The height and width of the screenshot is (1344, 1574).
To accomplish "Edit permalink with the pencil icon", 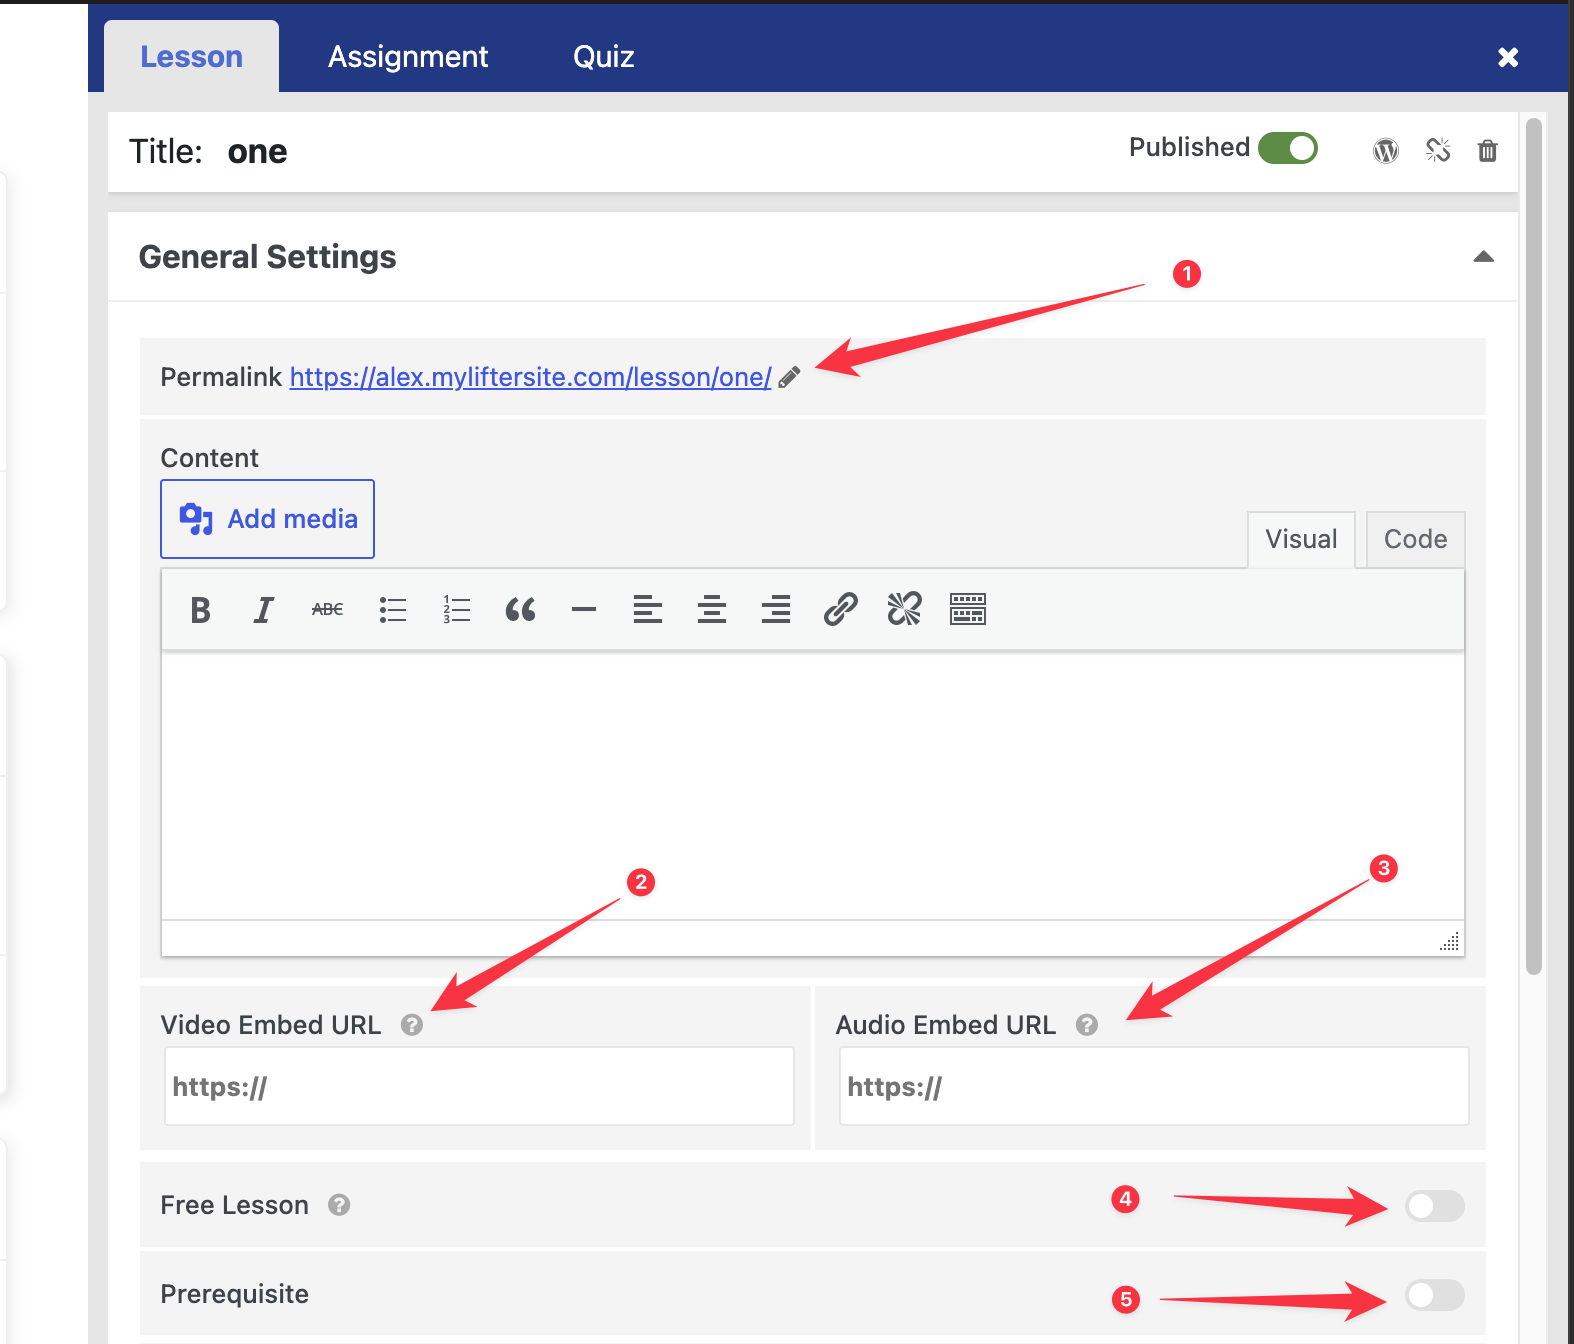I will (790, 377).
